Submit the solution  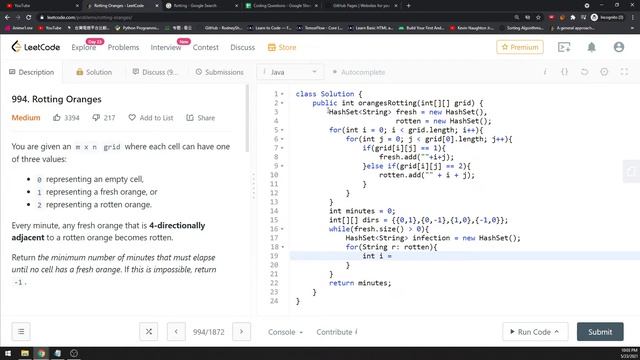(600, 331)
